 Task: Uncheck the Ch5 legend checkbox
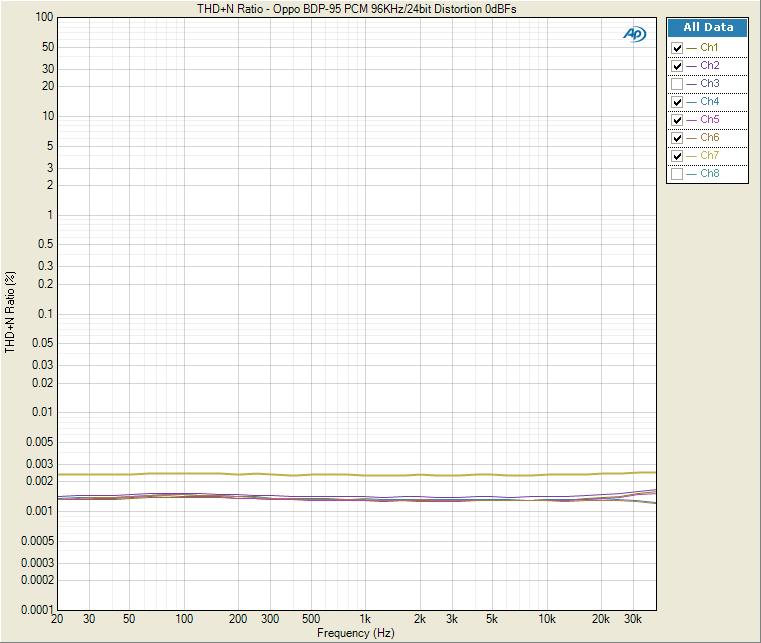(678, 120)
